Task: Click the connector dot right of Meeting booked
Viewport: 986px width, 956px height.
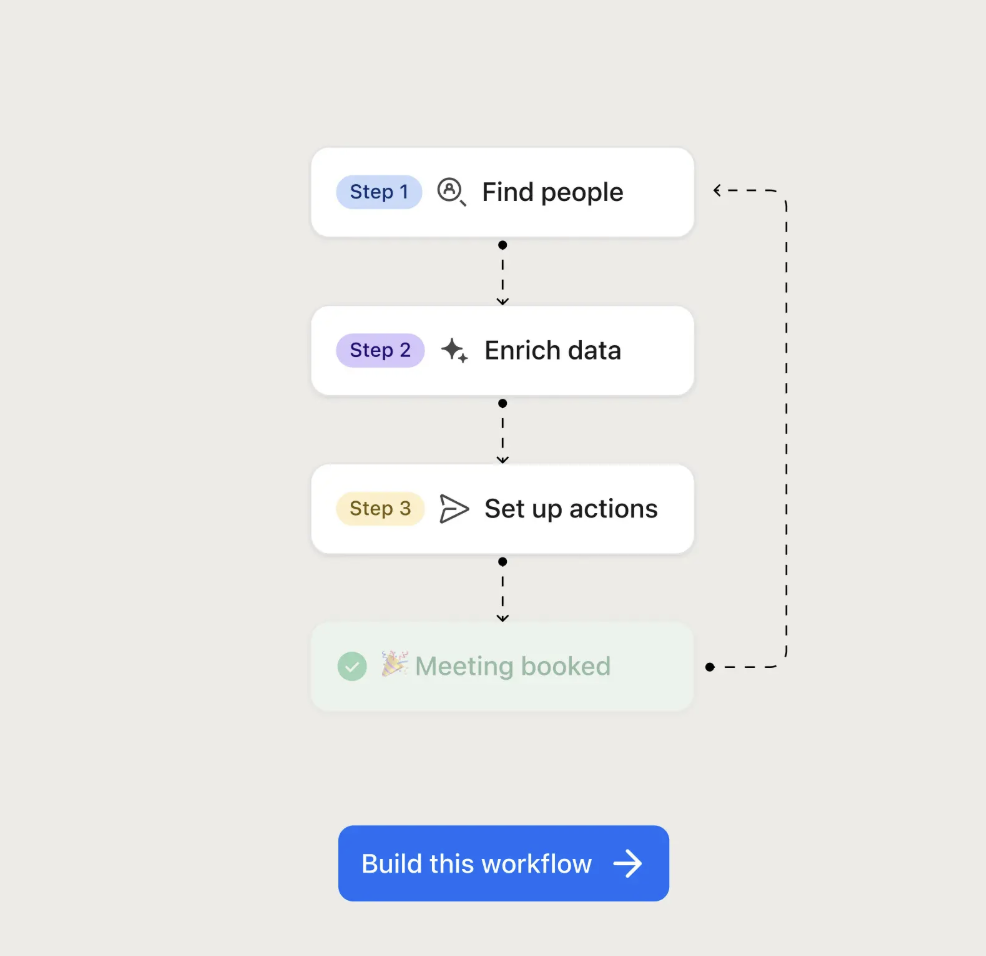Action: point(710,667)
